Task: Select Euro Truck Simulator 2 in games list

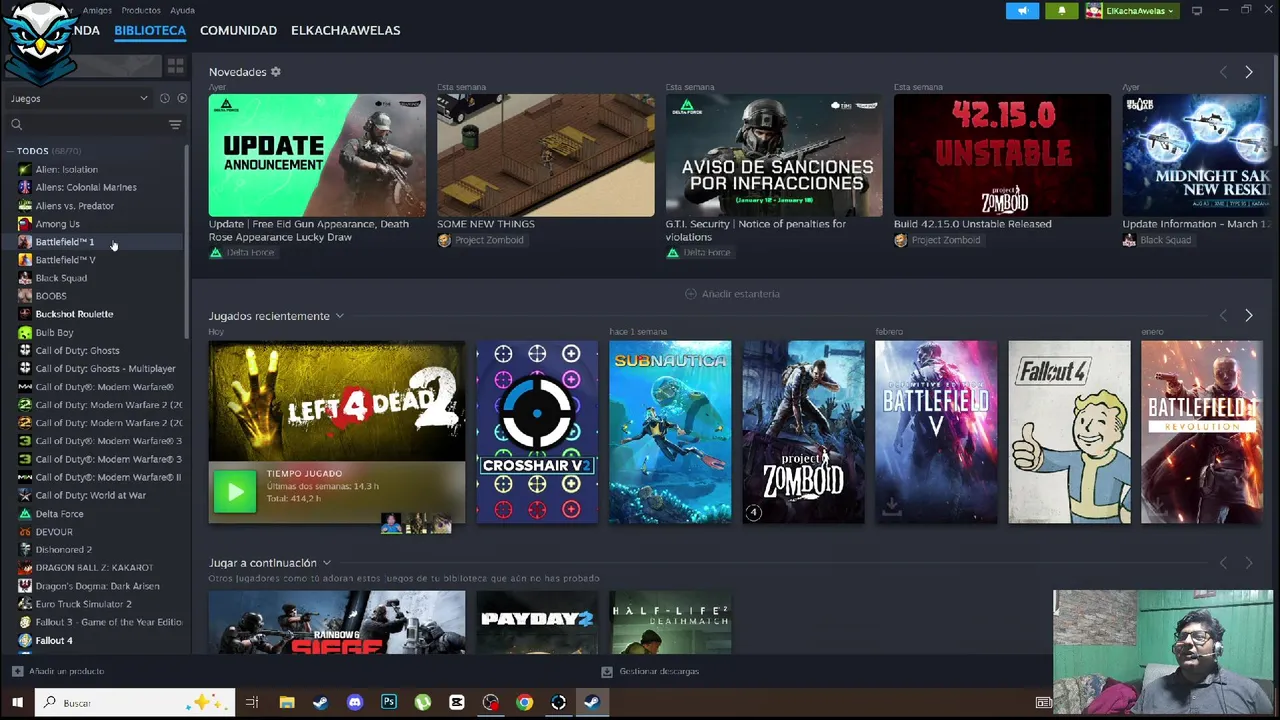Action: click(x=83, y=604)
